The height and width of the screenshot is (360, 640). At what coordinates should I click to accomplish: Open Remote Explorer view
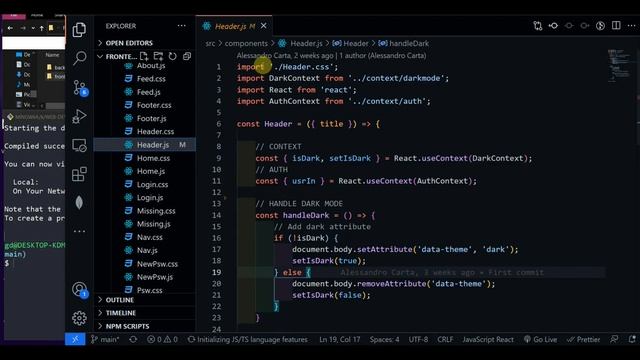pos(79,145)
